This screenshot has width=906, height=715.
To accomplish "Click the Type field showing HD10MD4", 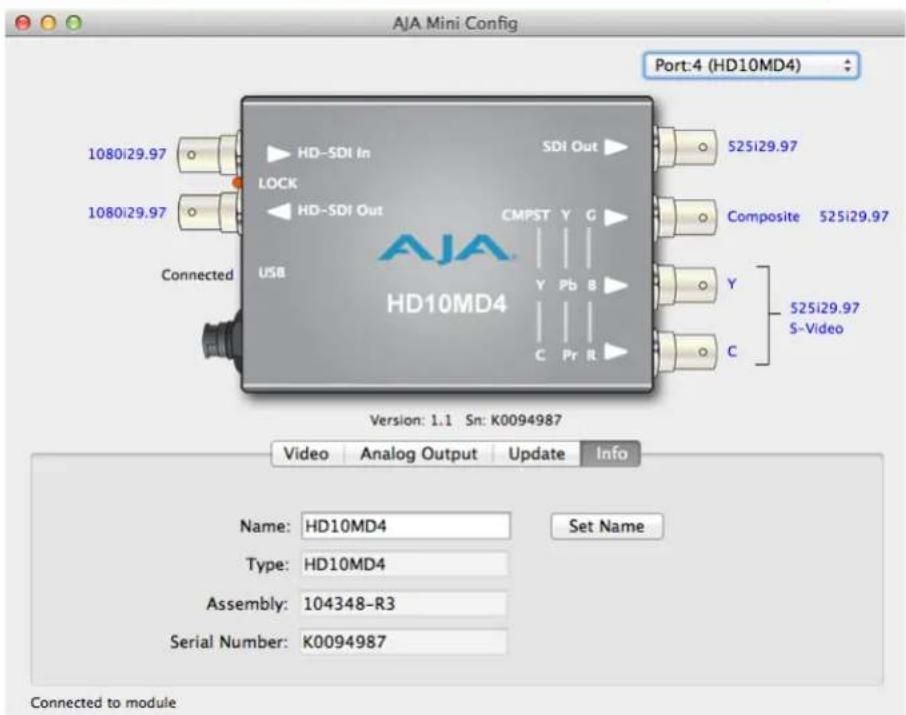I will pos(404,564).
